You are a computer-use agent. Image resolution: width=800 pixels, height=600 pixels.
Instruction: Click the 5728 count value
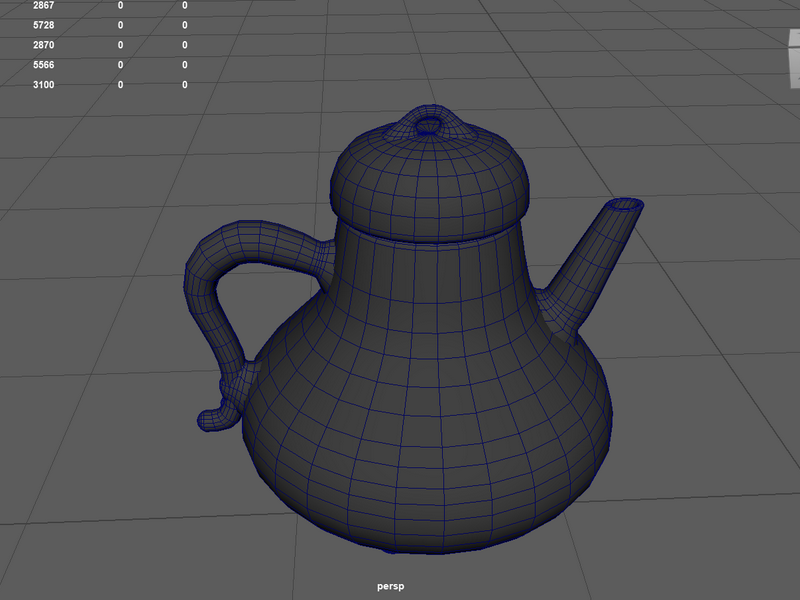43,25
